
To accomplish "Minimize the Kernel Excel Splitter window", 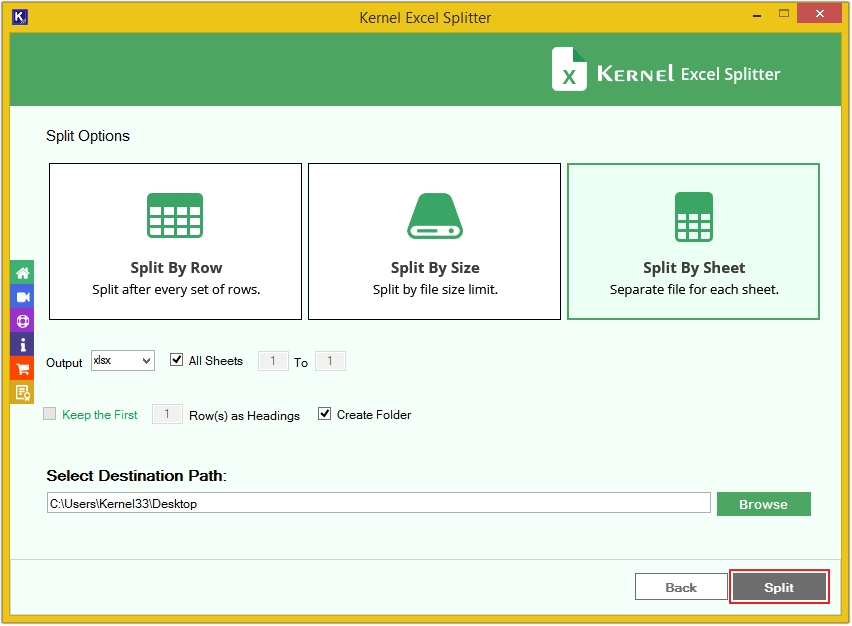I will [756, 15].
